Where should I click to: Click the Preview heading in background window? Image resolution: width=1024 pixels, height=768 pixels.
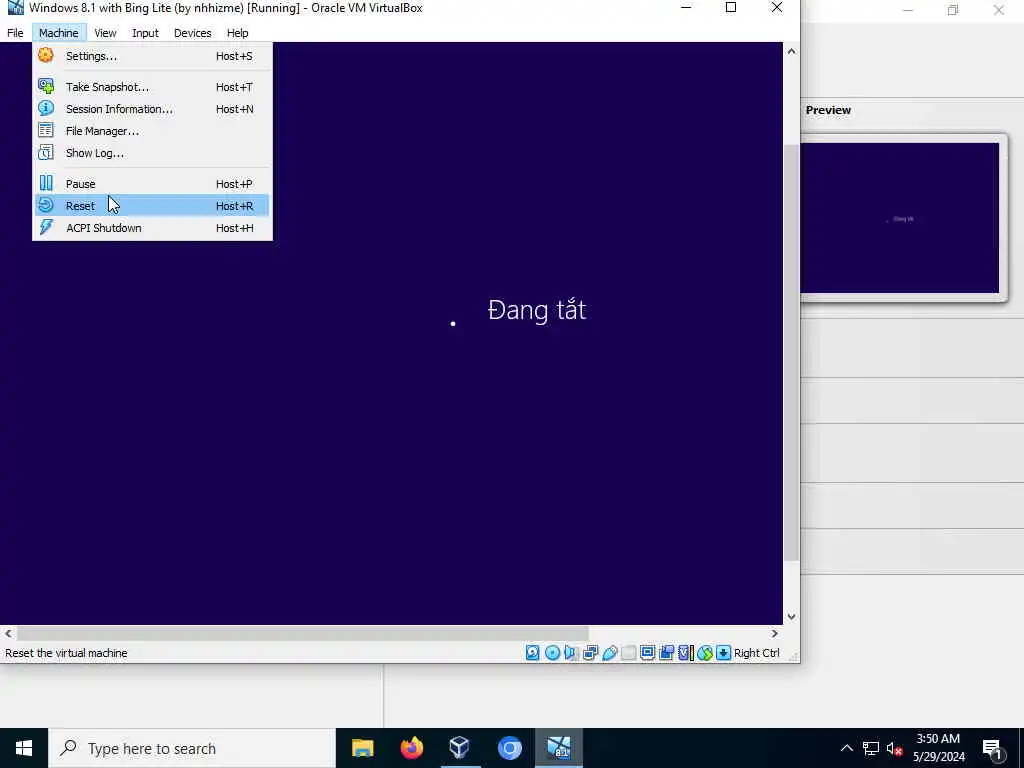(x=828, y=110)
